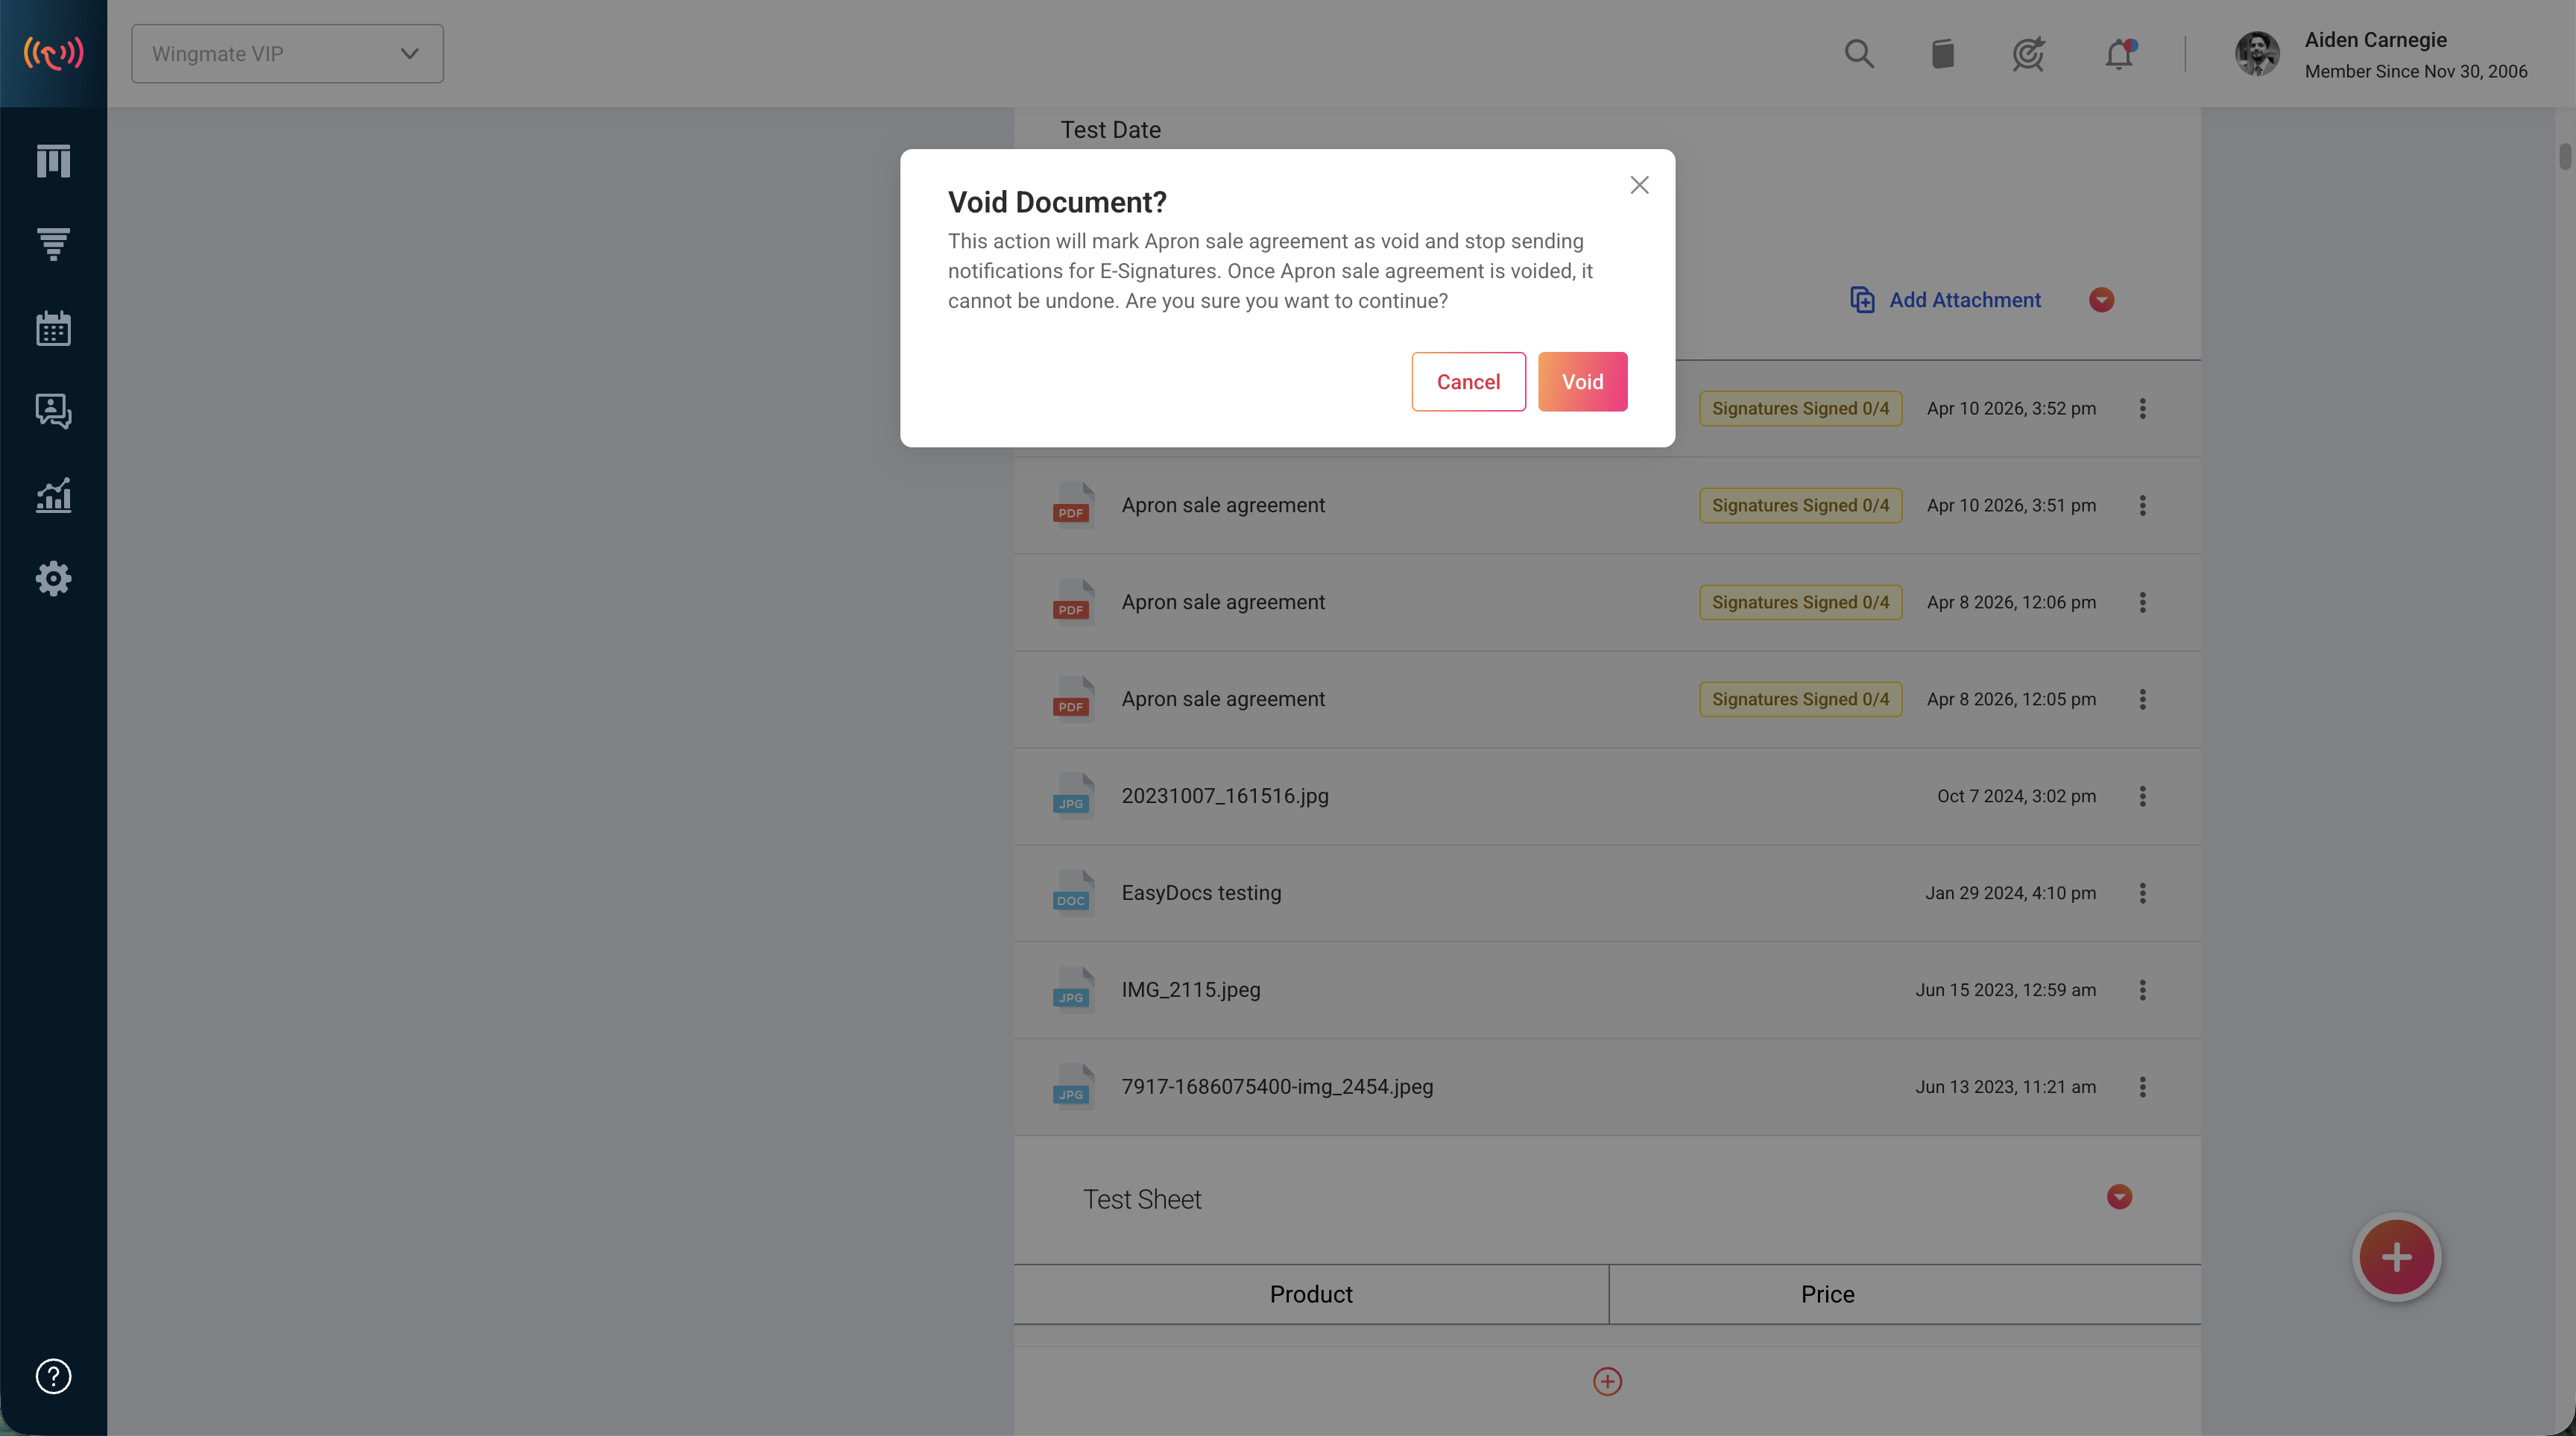Open options menu for 7917-1686075400-img_2454.jpeg

(2142, 1087)
